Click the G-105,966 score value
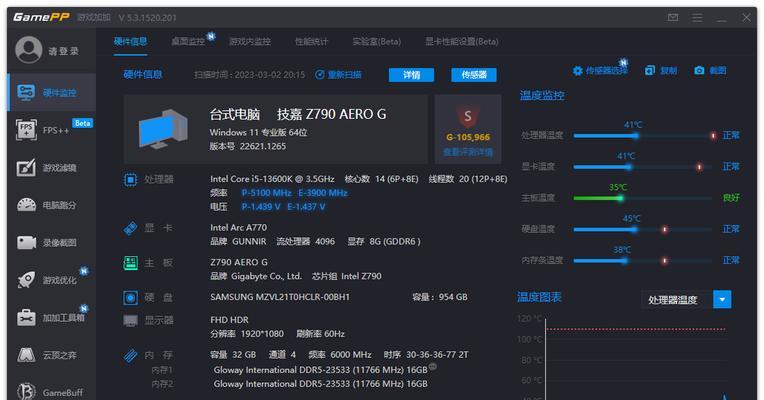Image resolution: width=764 pixels, height=400 pixels. pyautogui.click(x=468, y=137)
